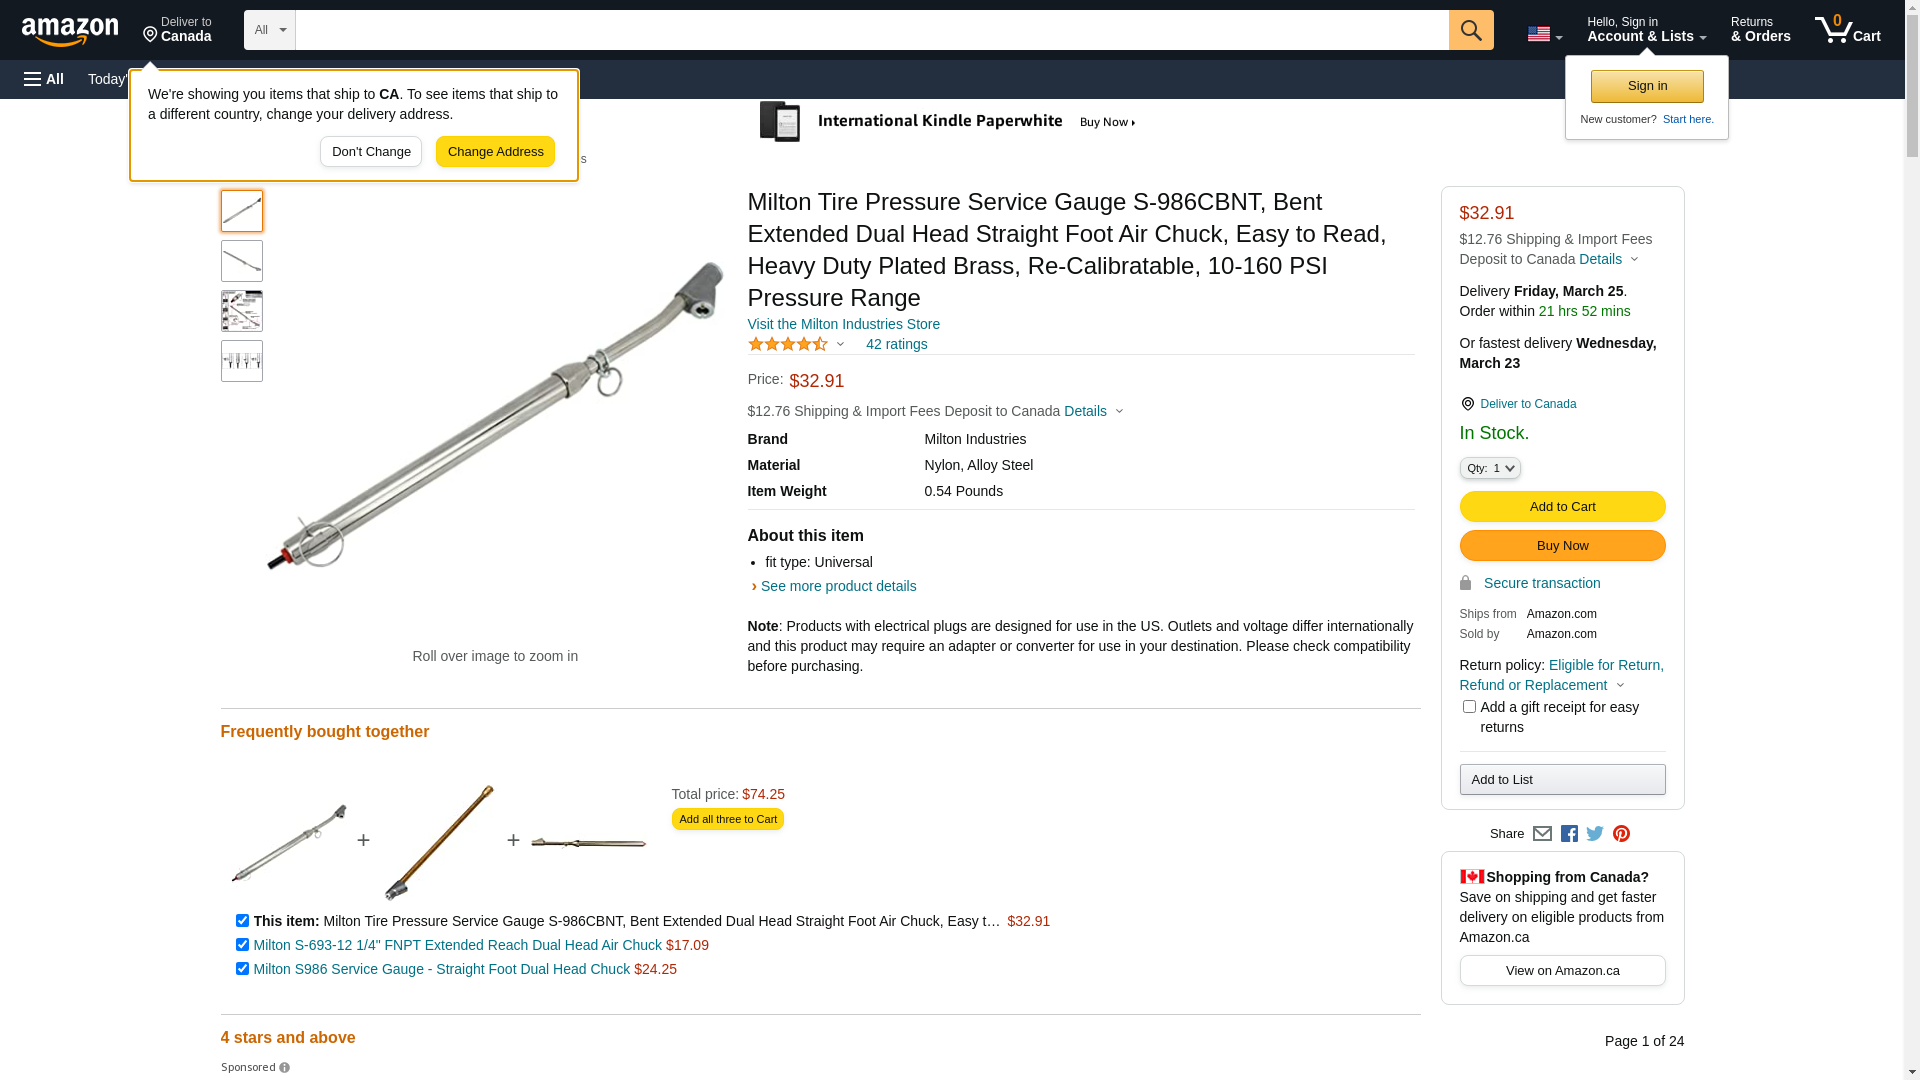Visit the Milton Industries Store link

[843, 324]
